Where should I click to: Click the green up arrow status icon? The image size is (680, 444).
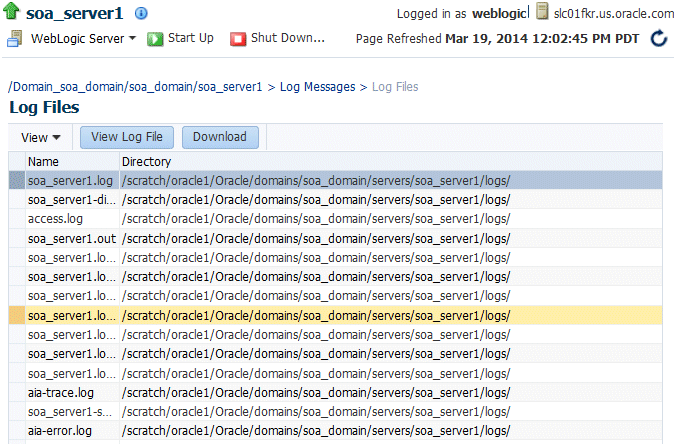(x=11, y=11)
